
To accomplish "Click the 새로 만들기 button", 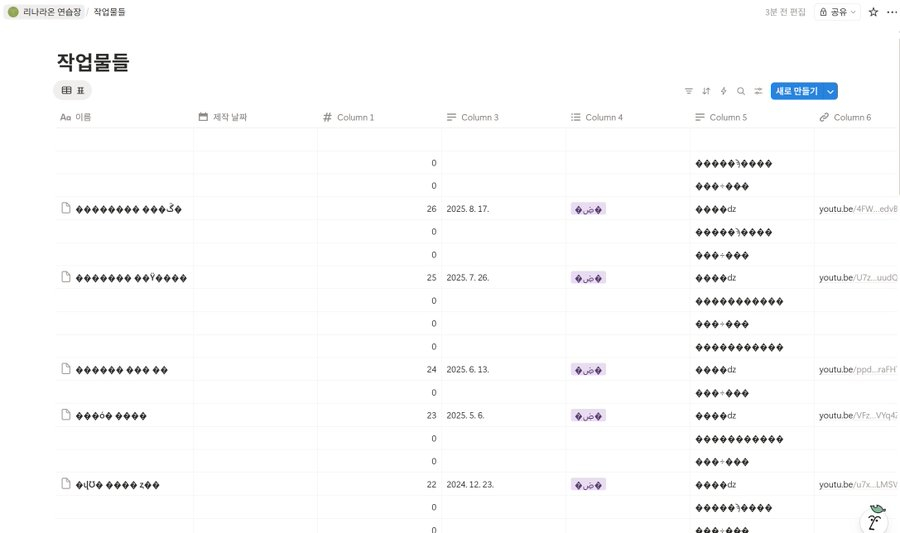I will tap(796, 91).
